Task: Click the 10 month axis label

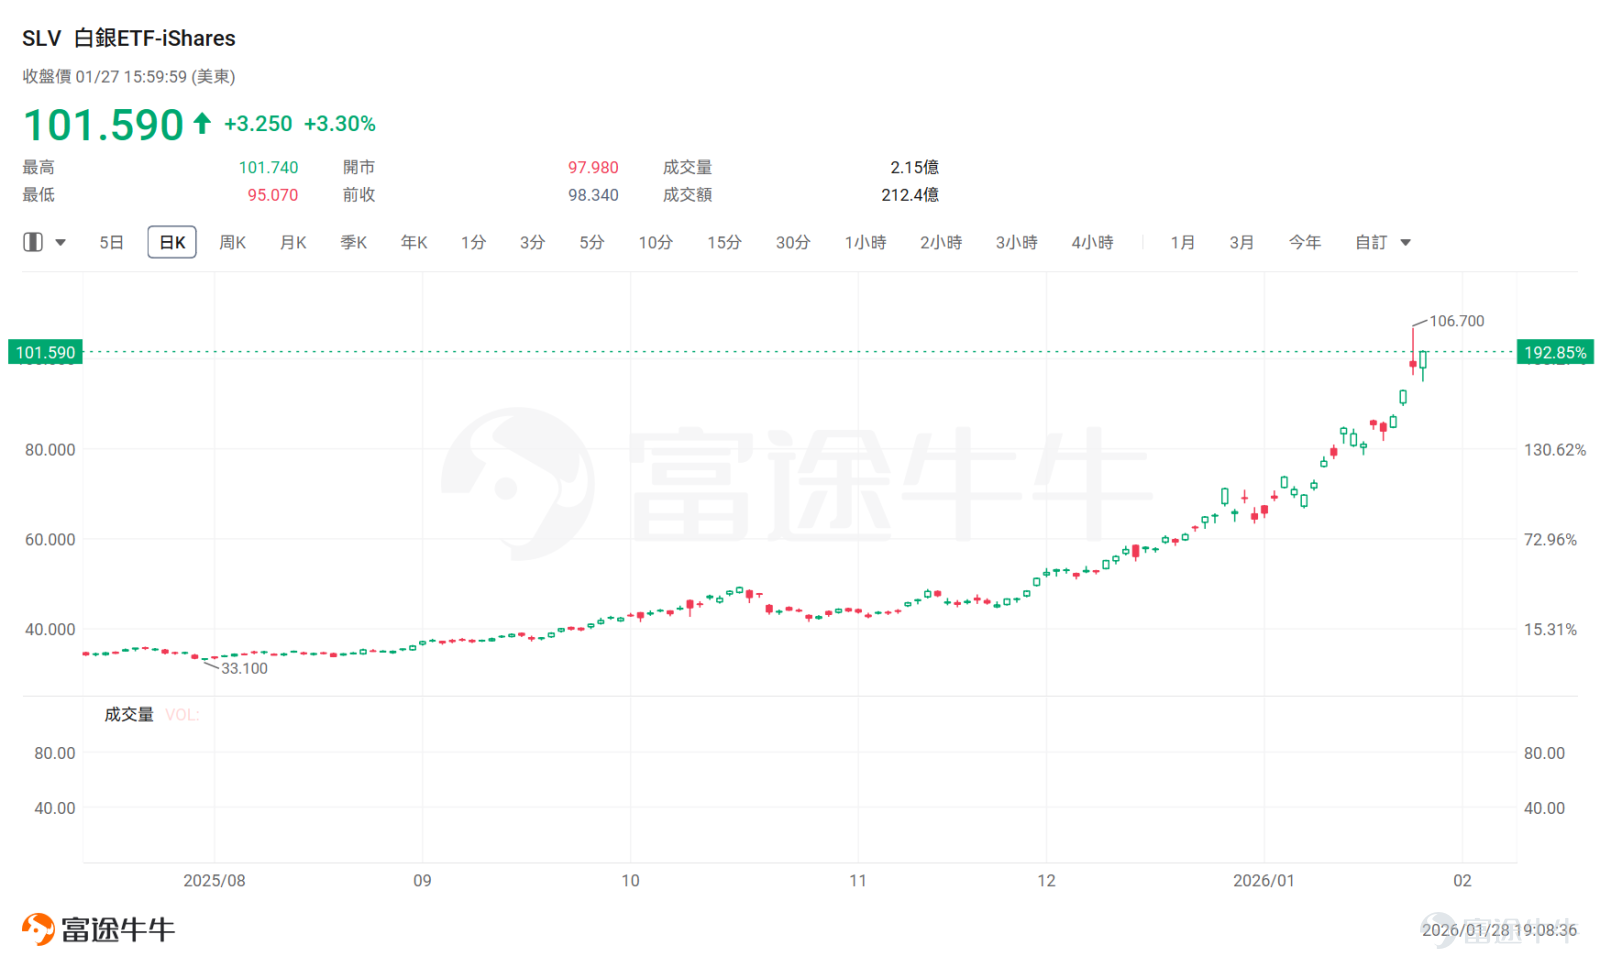Action: (x=630, y=881)
